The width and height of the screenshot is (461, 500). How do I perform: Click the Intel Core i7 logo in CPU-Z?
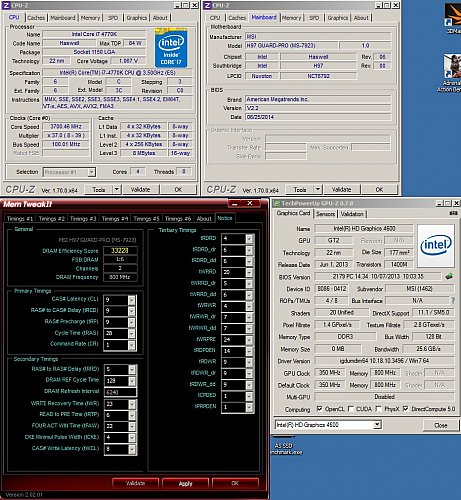[171, 48]
